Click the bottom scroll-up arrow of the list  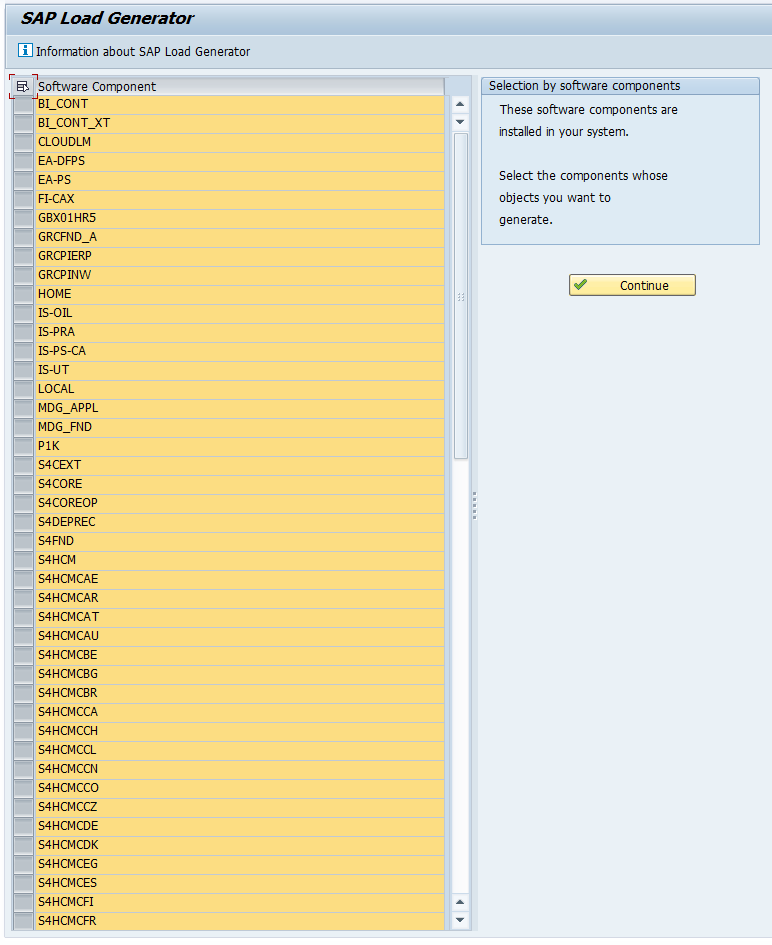pos(460,902)
